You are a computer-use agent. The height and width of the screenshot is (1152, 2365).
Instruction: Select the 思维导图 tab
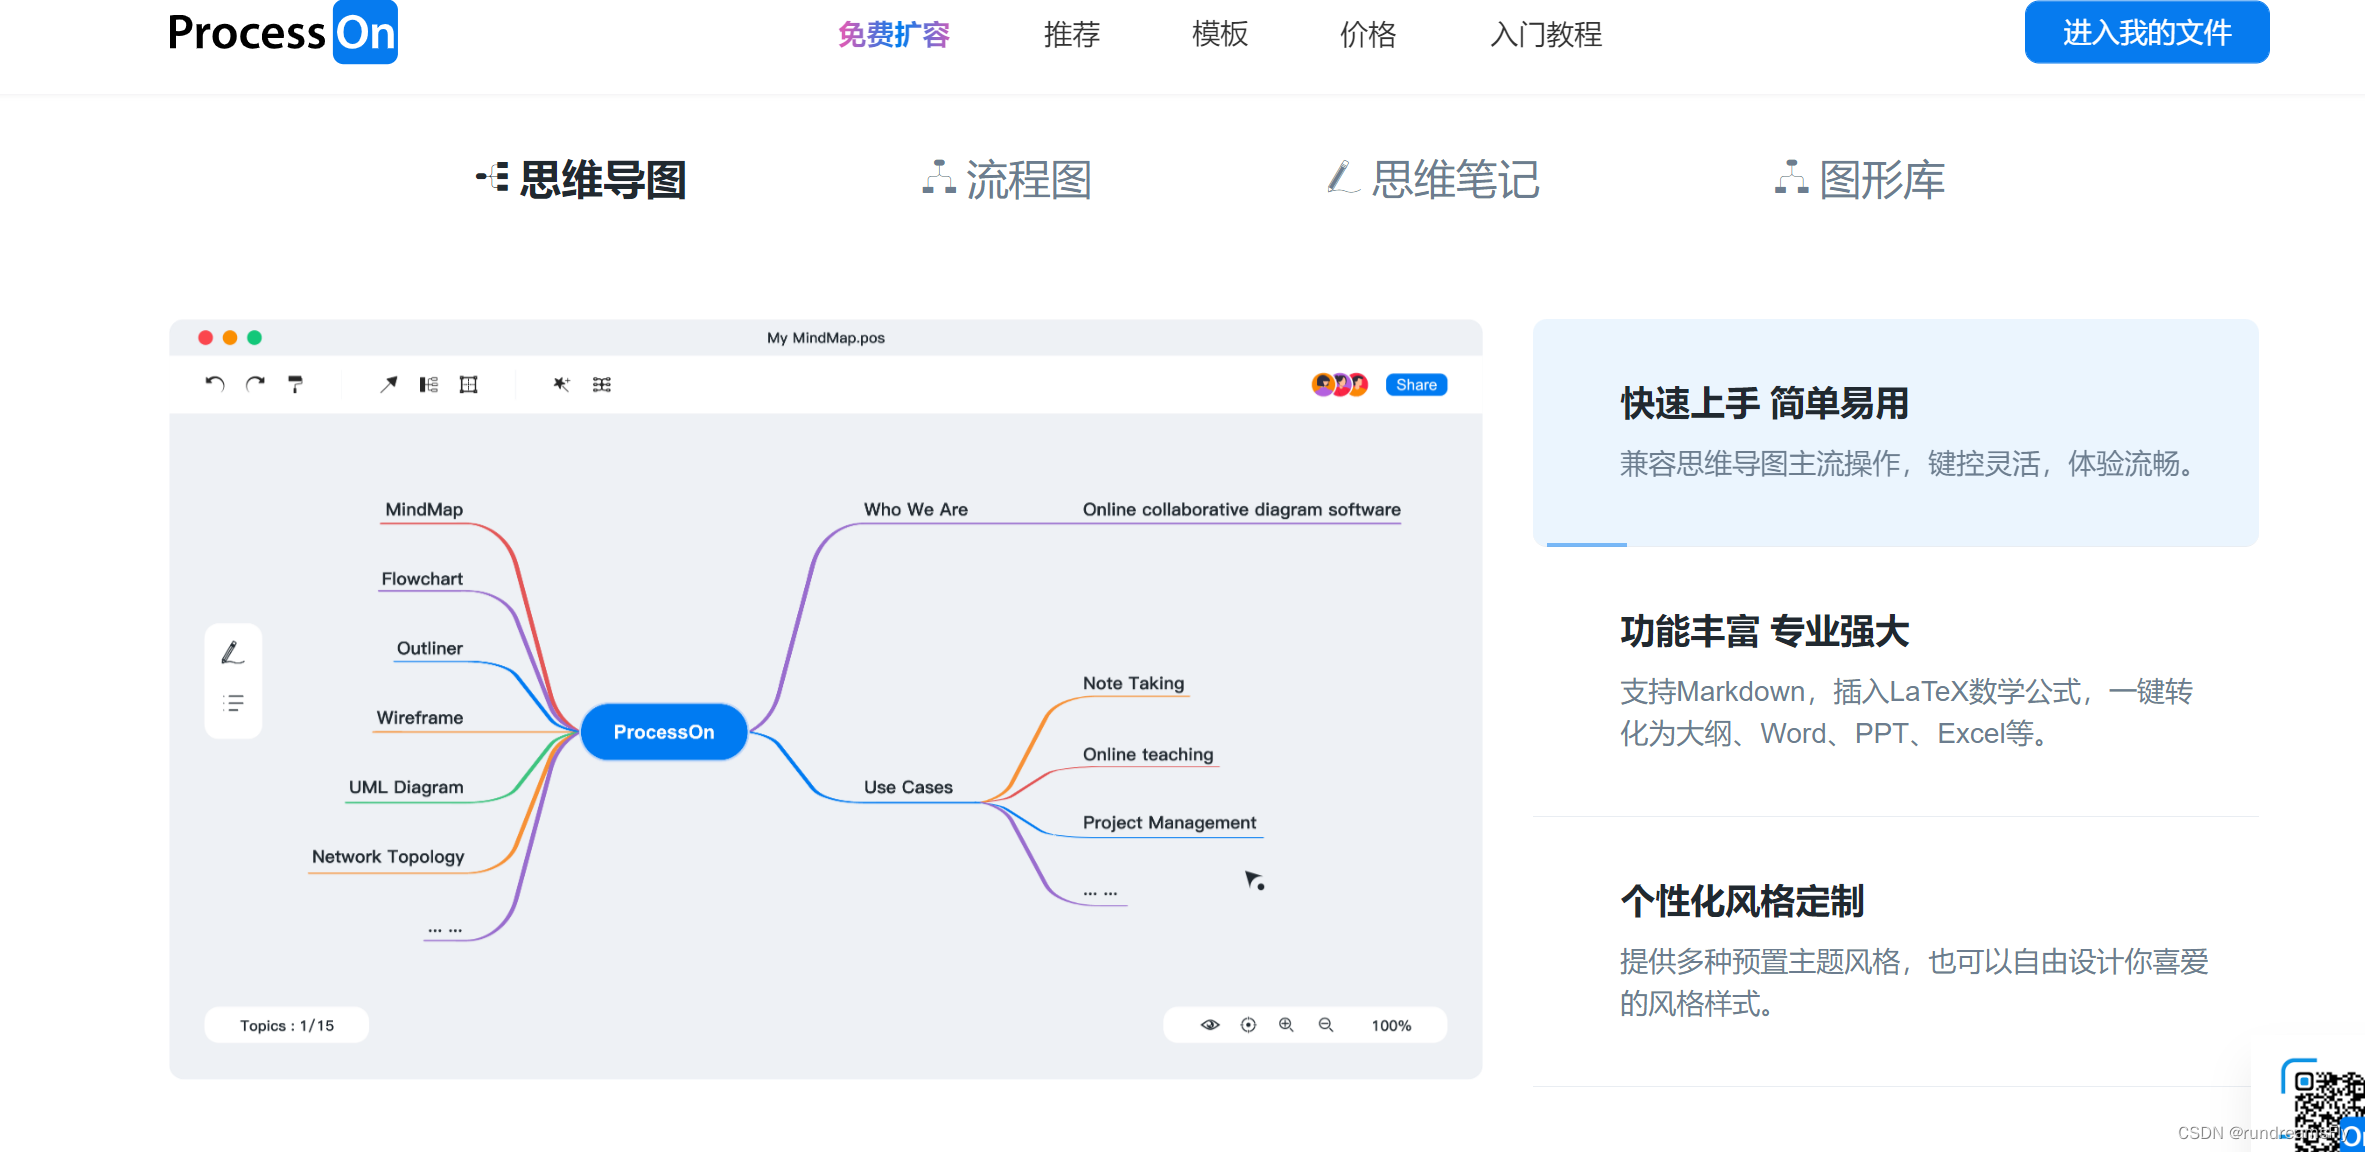point(581,180)
